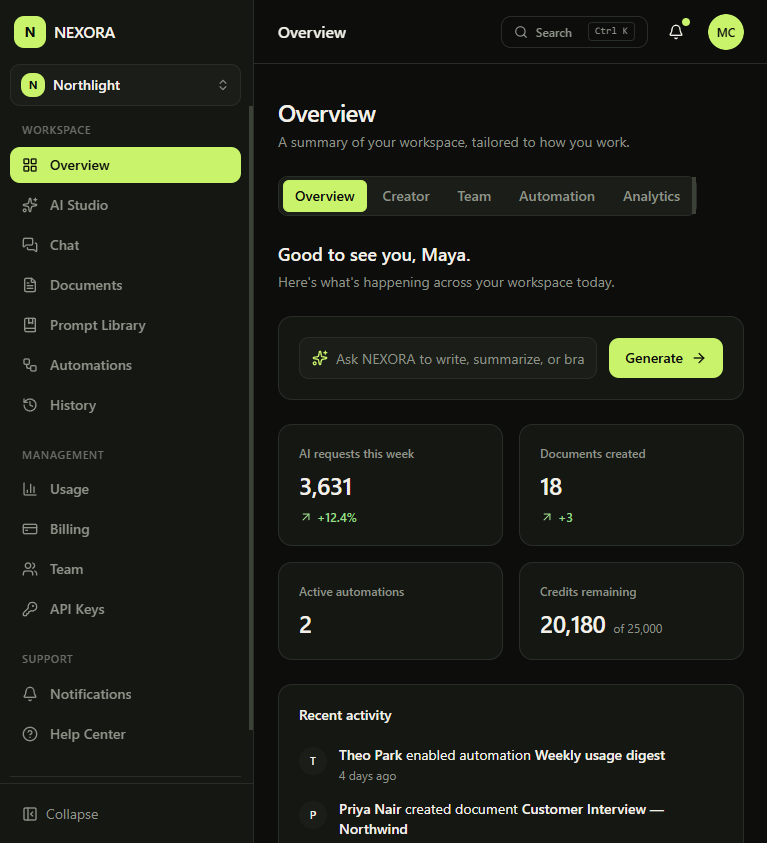Click the Ctrl K shortcut badge
This screenshot has height=843, width=767.
tap(611, 31)
